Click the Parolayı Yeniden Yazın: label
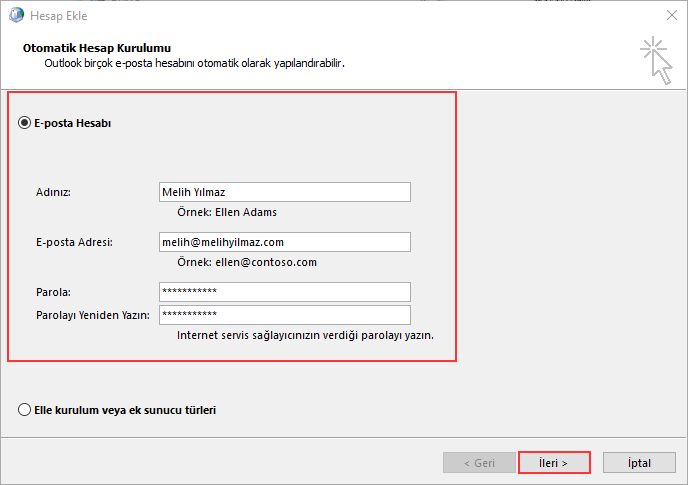688x485 pixels. pos(92,315)
